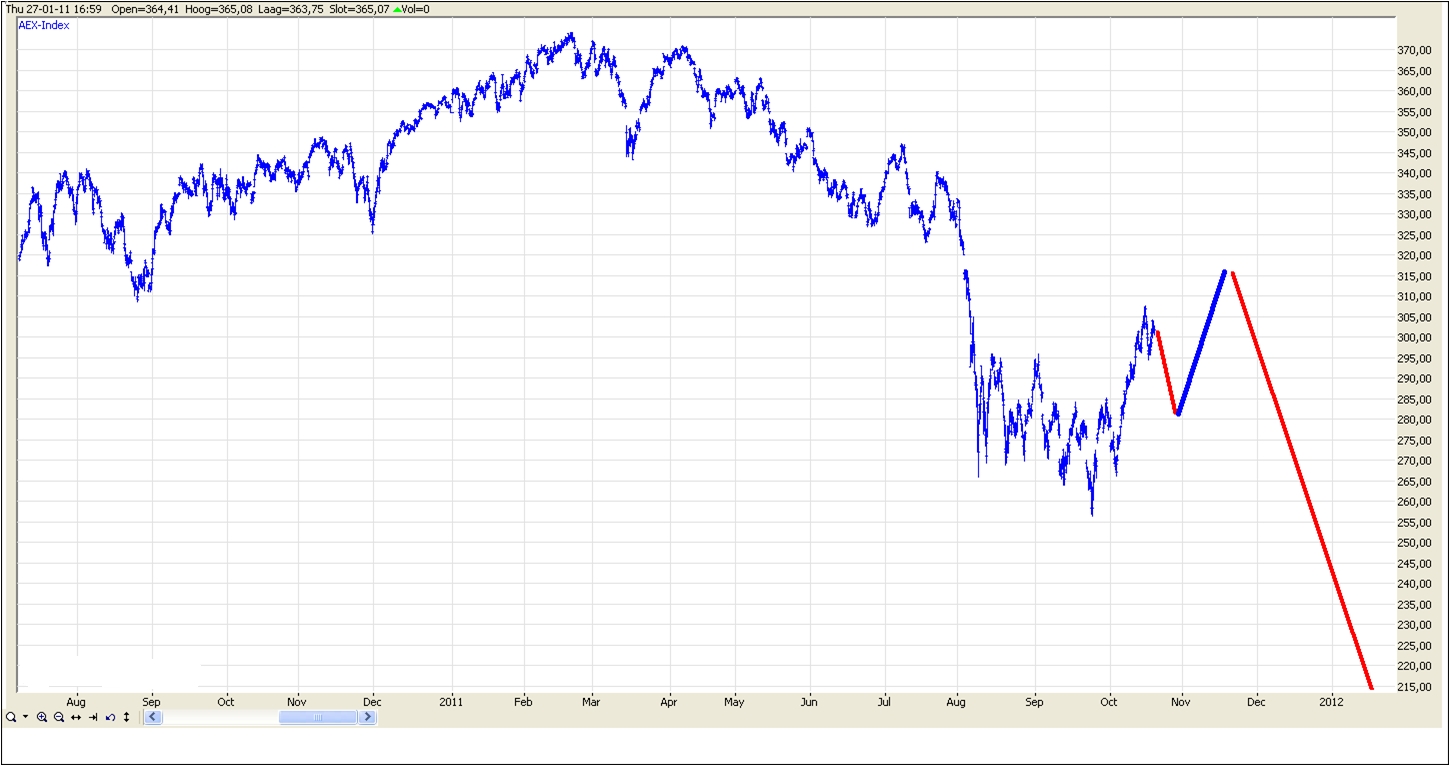The width and height of the screenshot is (1450, 766).
Task: Click the magnifier zoom tool icon
Action: click(x=10, y=718)
